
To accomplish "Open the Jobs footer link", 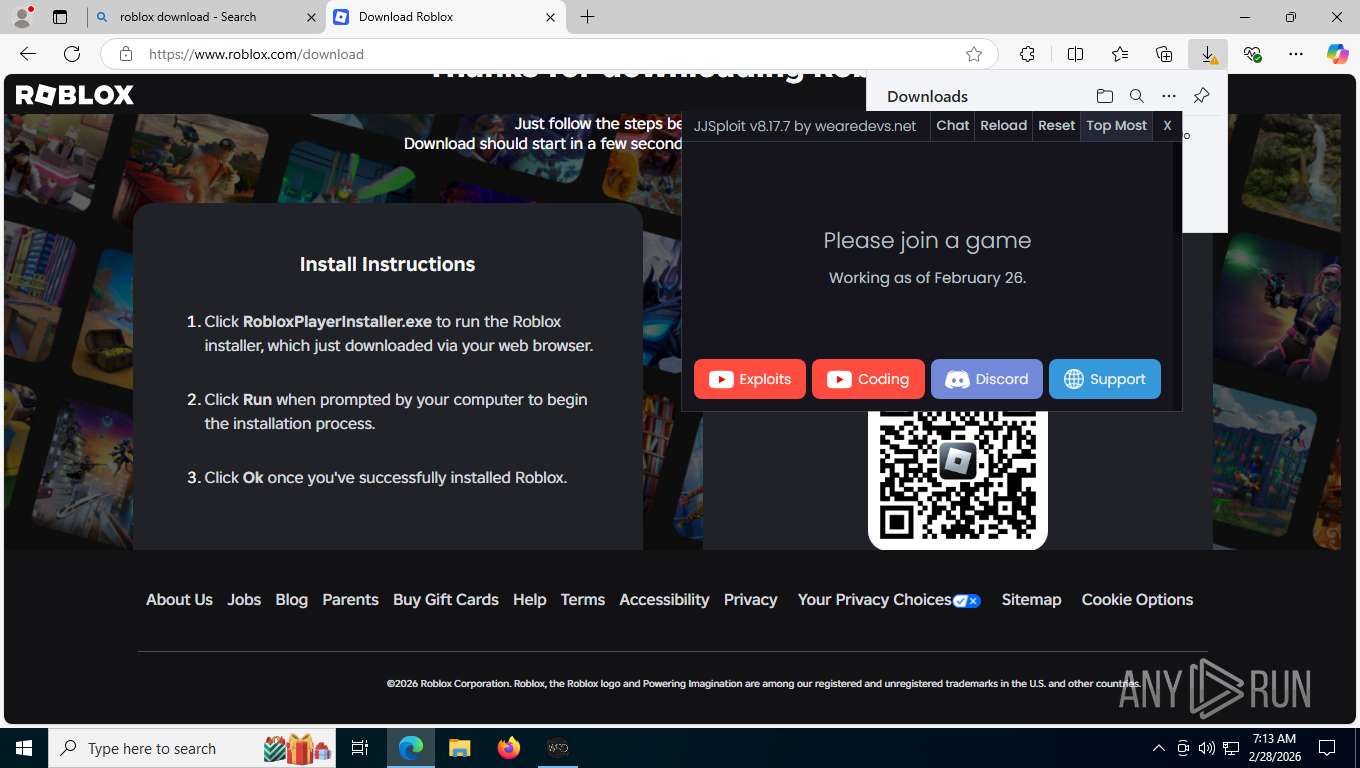I will (x=244, y=599).
